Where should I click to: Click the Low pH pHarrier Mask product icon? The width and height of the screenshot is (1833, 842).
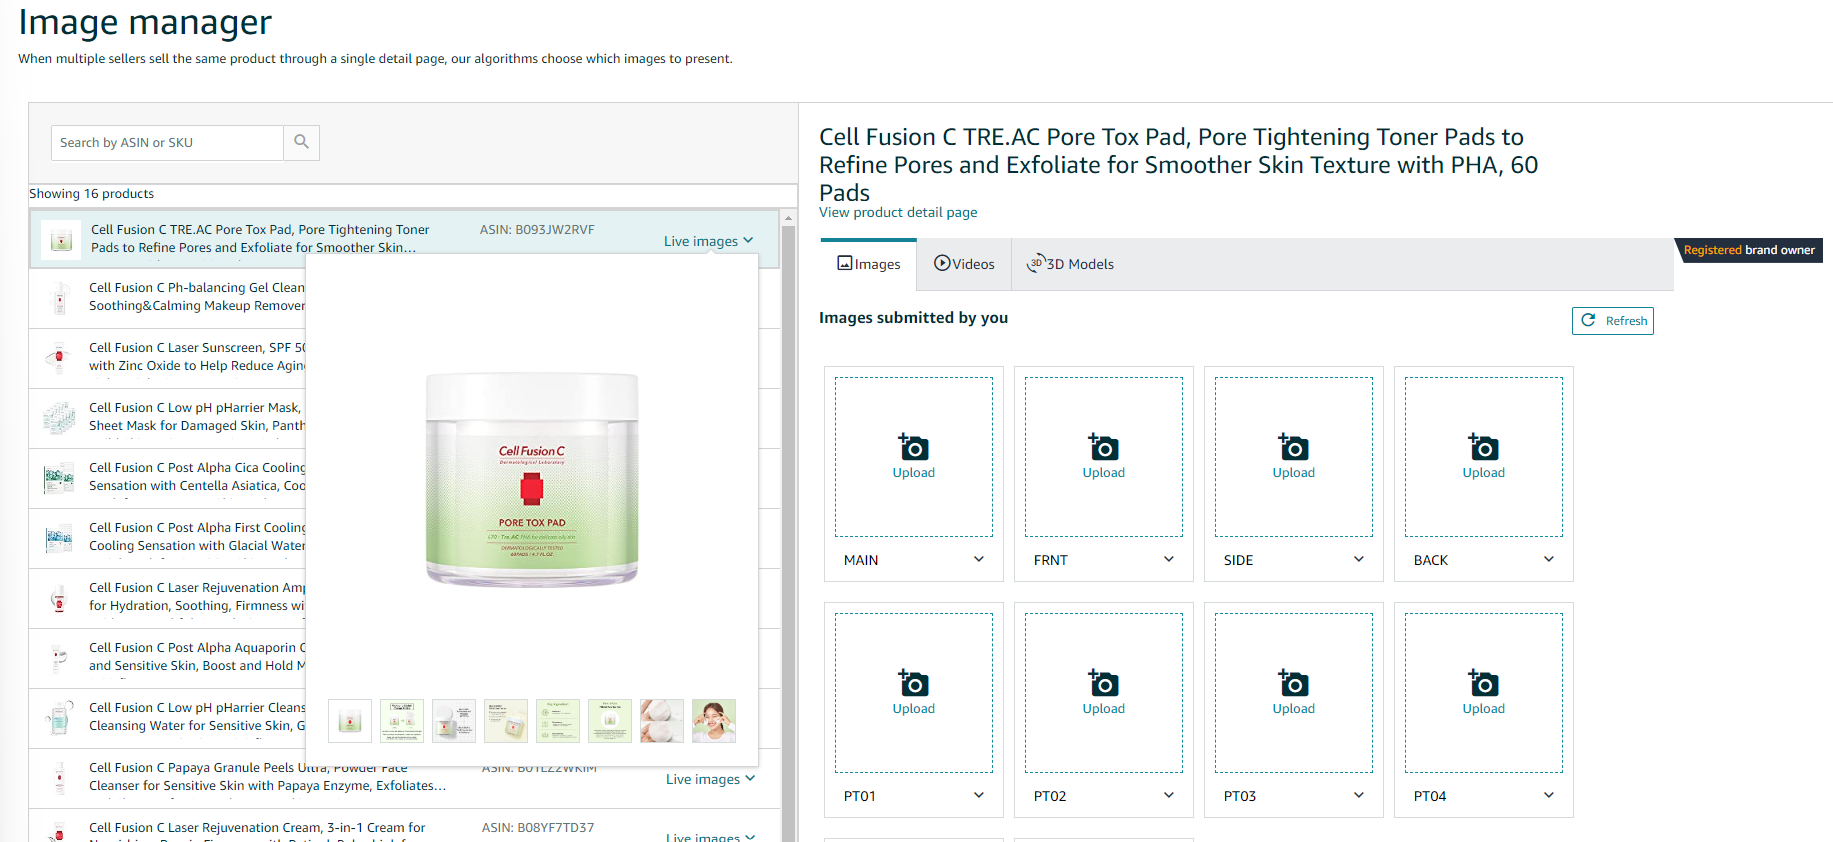click(59, 418)
